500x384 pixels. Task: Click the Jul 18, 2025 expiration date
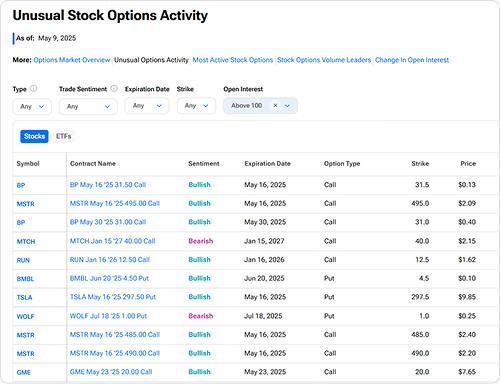pyautogui.click(x=263, y=316)
